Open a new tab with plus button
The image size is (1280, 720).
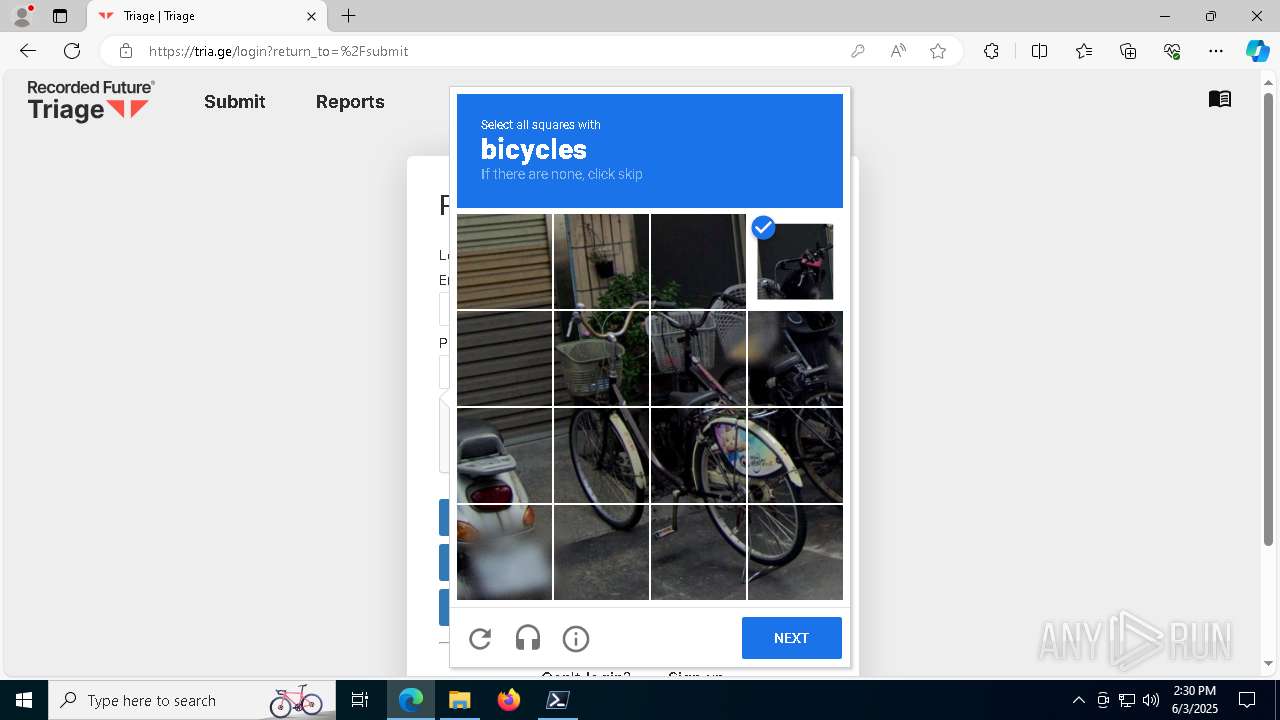tap(348, 16)
